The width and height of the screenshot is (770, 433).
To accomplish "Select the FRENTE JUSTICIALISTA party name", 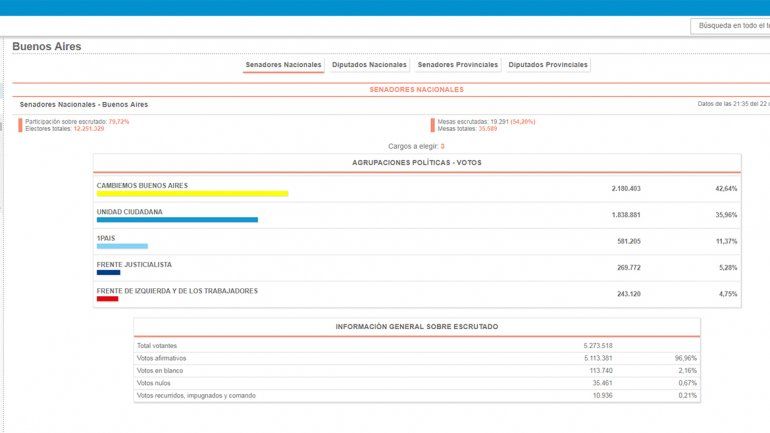I will [135, 265].
